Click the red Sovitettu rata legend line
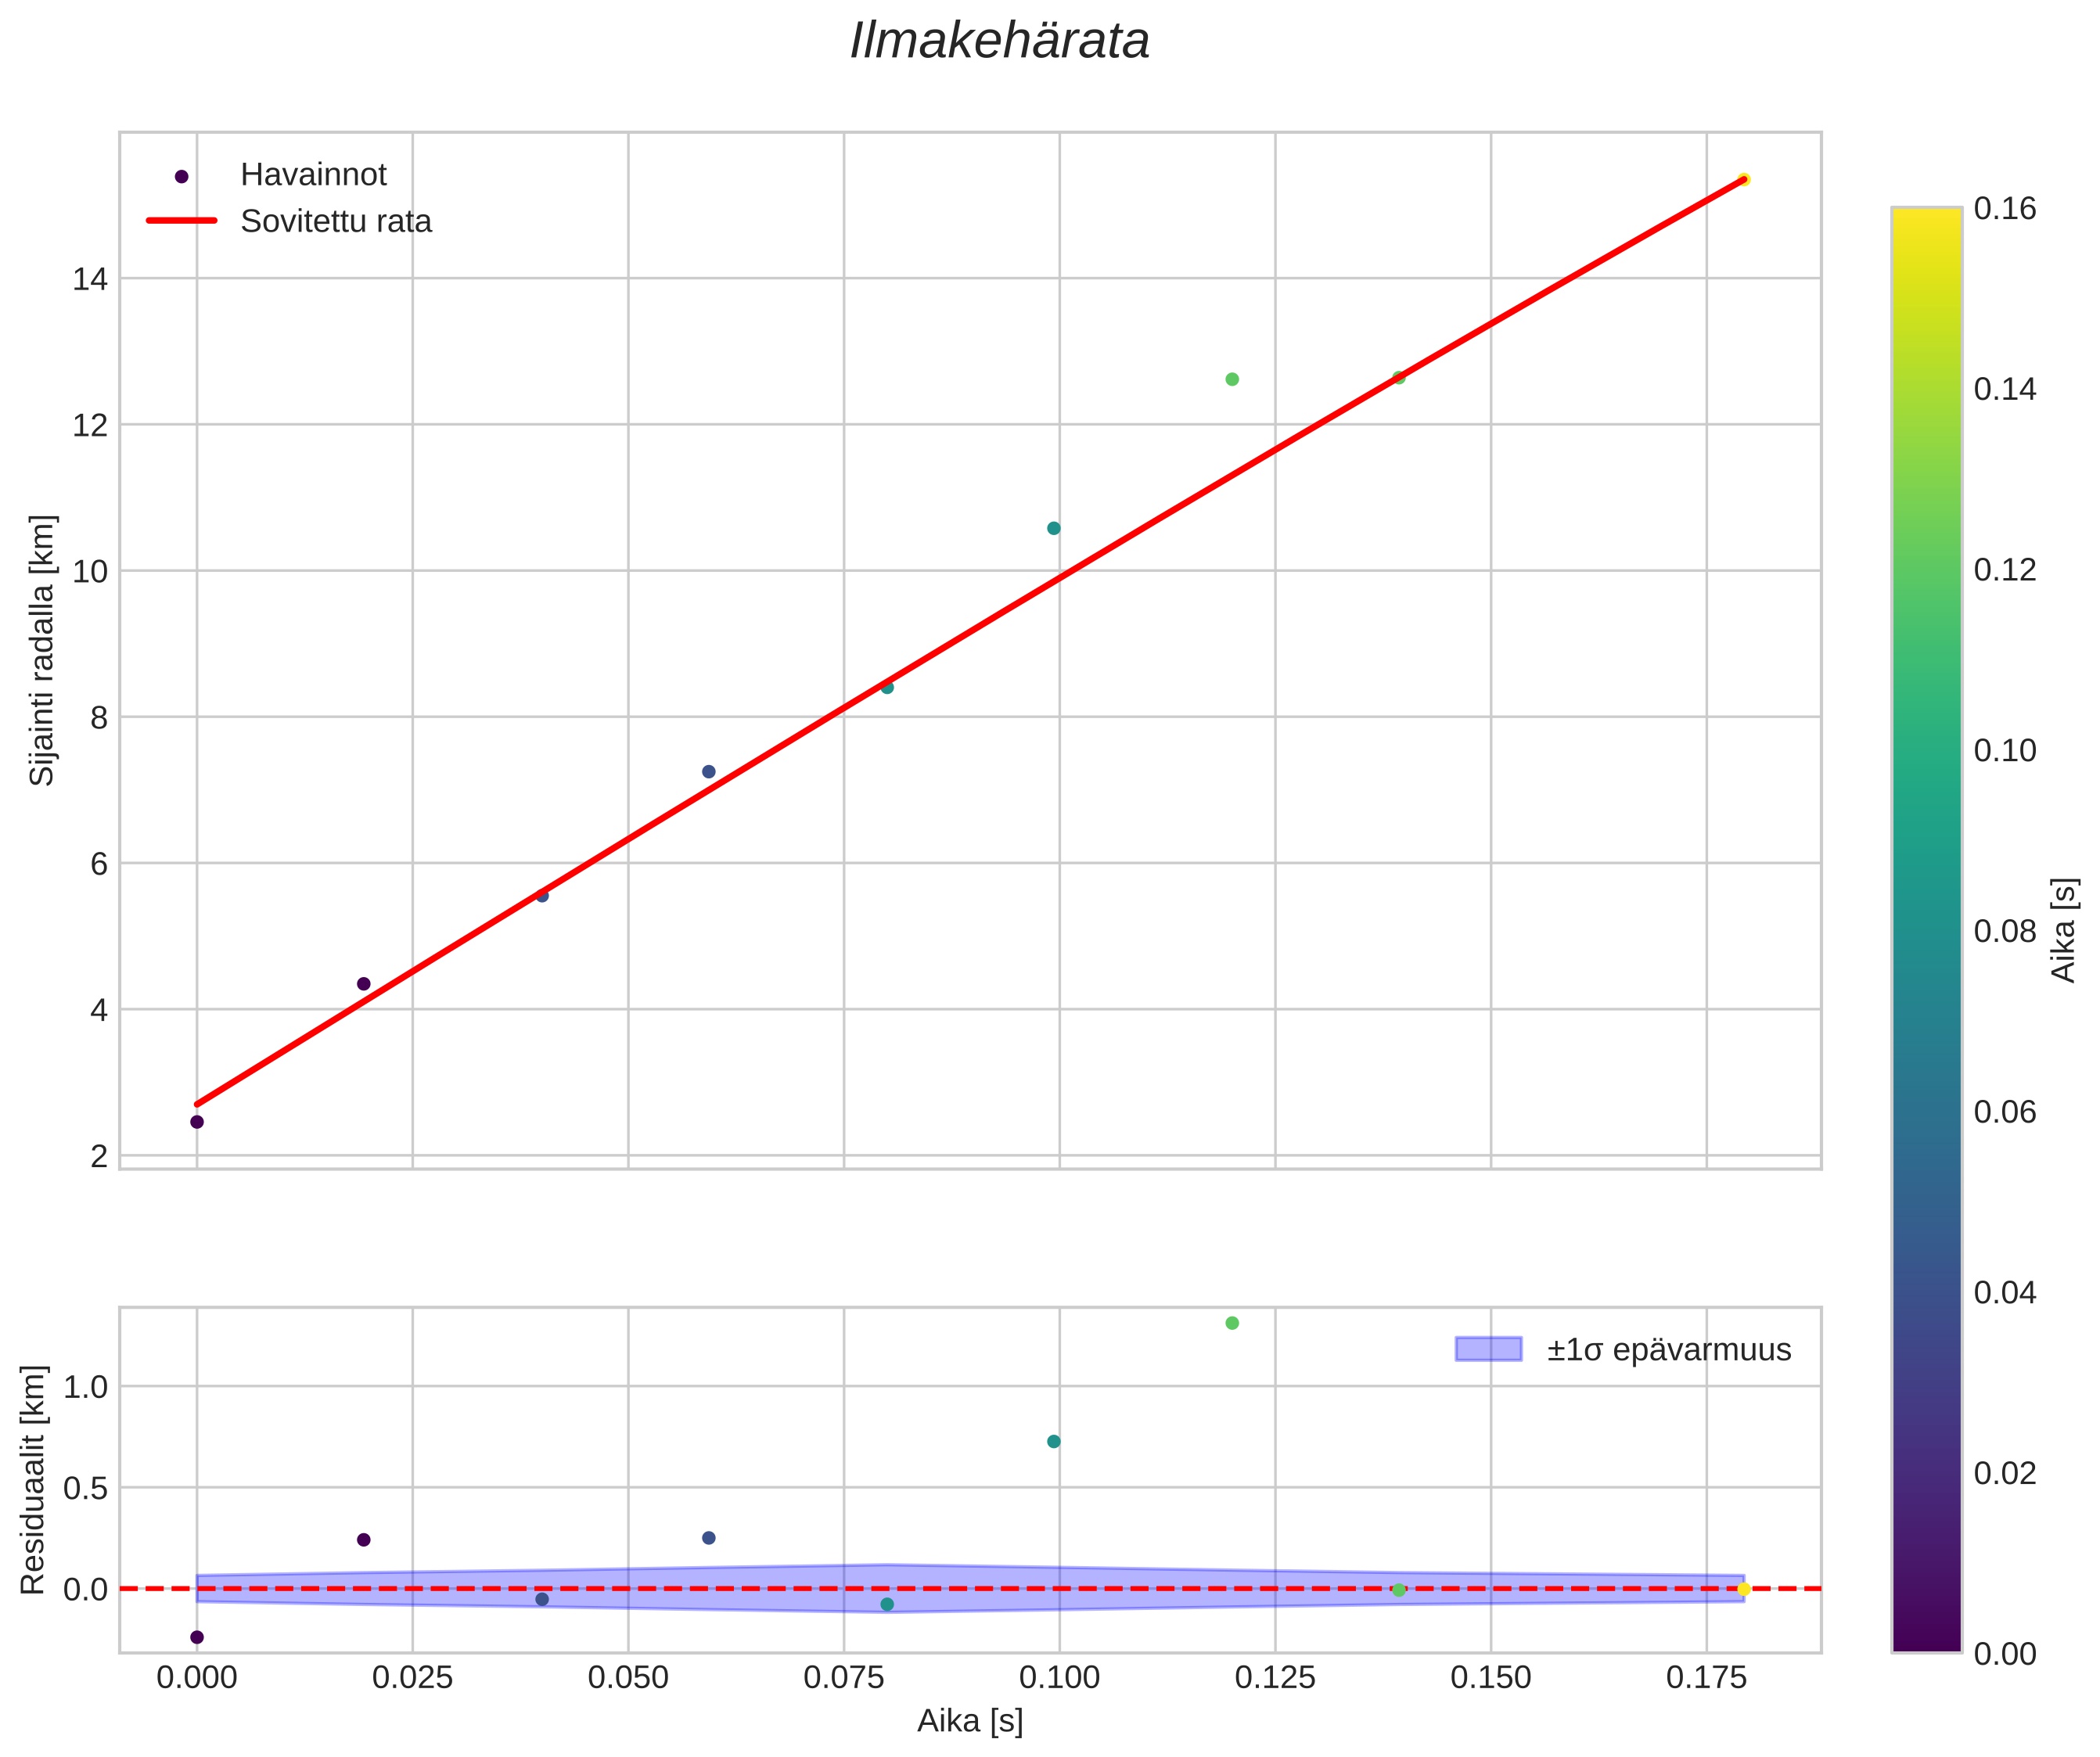Viewport: 2100px width, 1757px height. pos(181,221)
